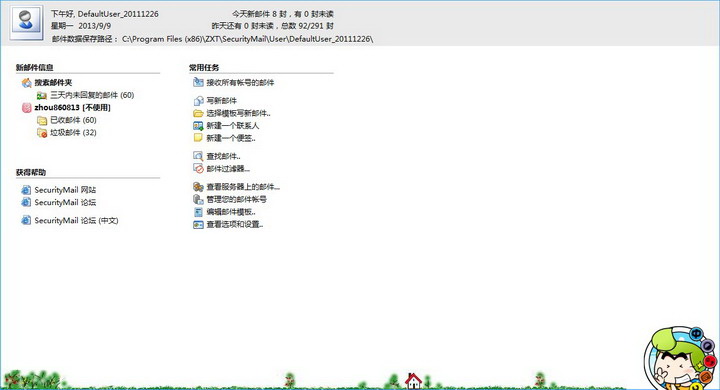This screenshot has width=720, height=390.
Task: Open 已收邮件 (60) folder
Action: [73, 120]
